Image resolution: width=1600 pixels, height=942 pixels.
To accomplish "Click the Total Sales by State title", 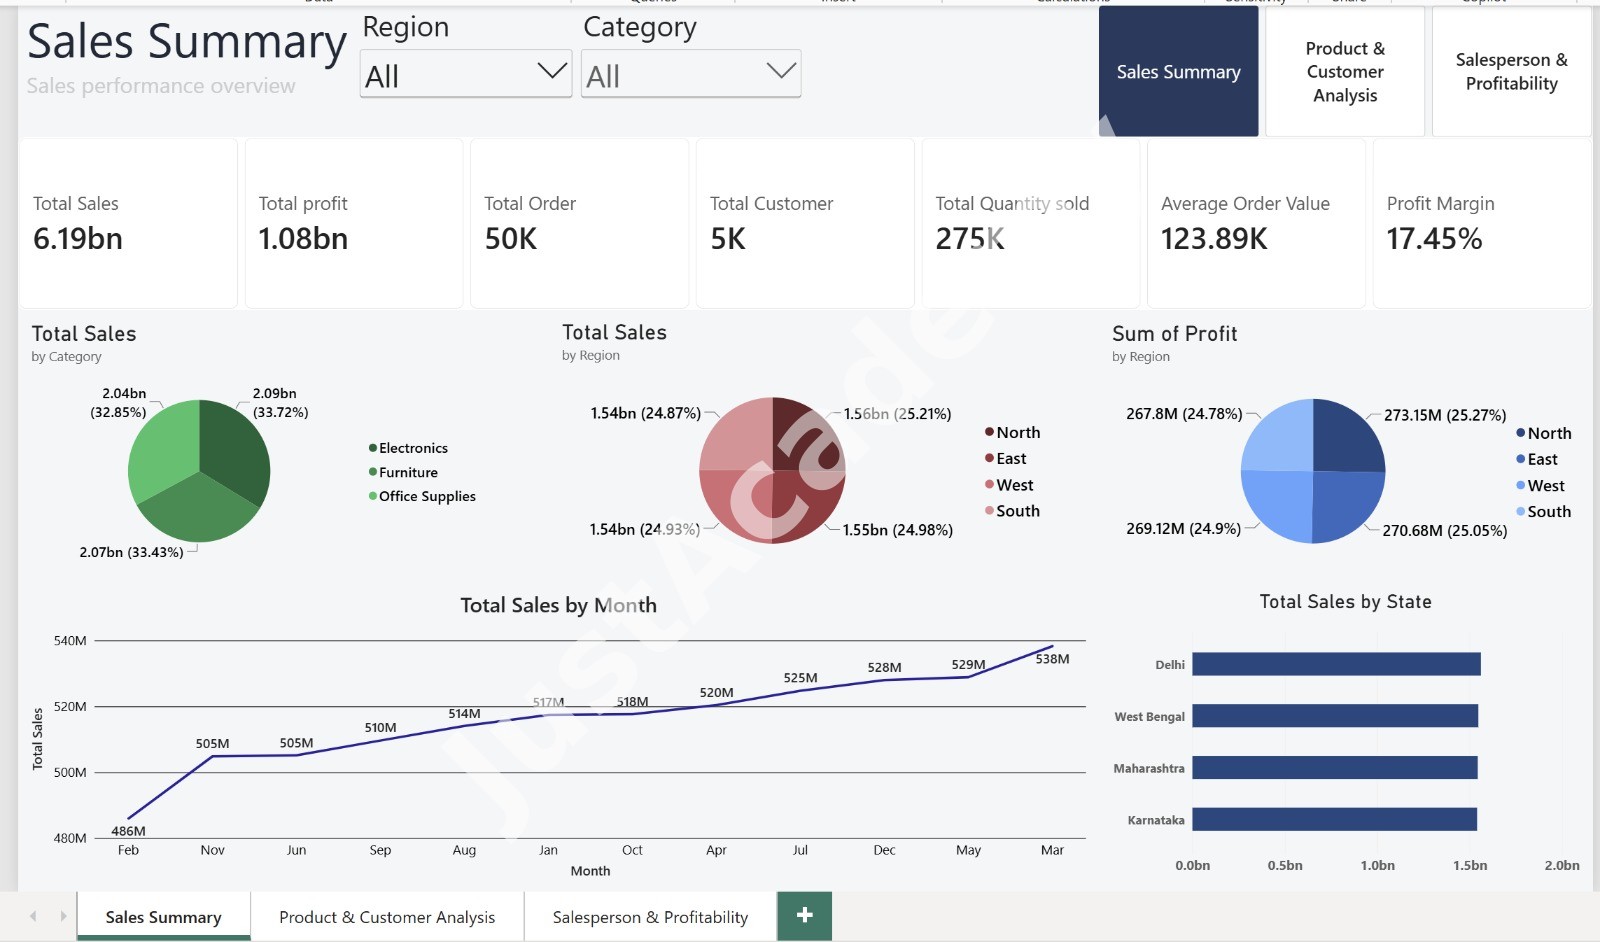I will [x=1345, y=602].
